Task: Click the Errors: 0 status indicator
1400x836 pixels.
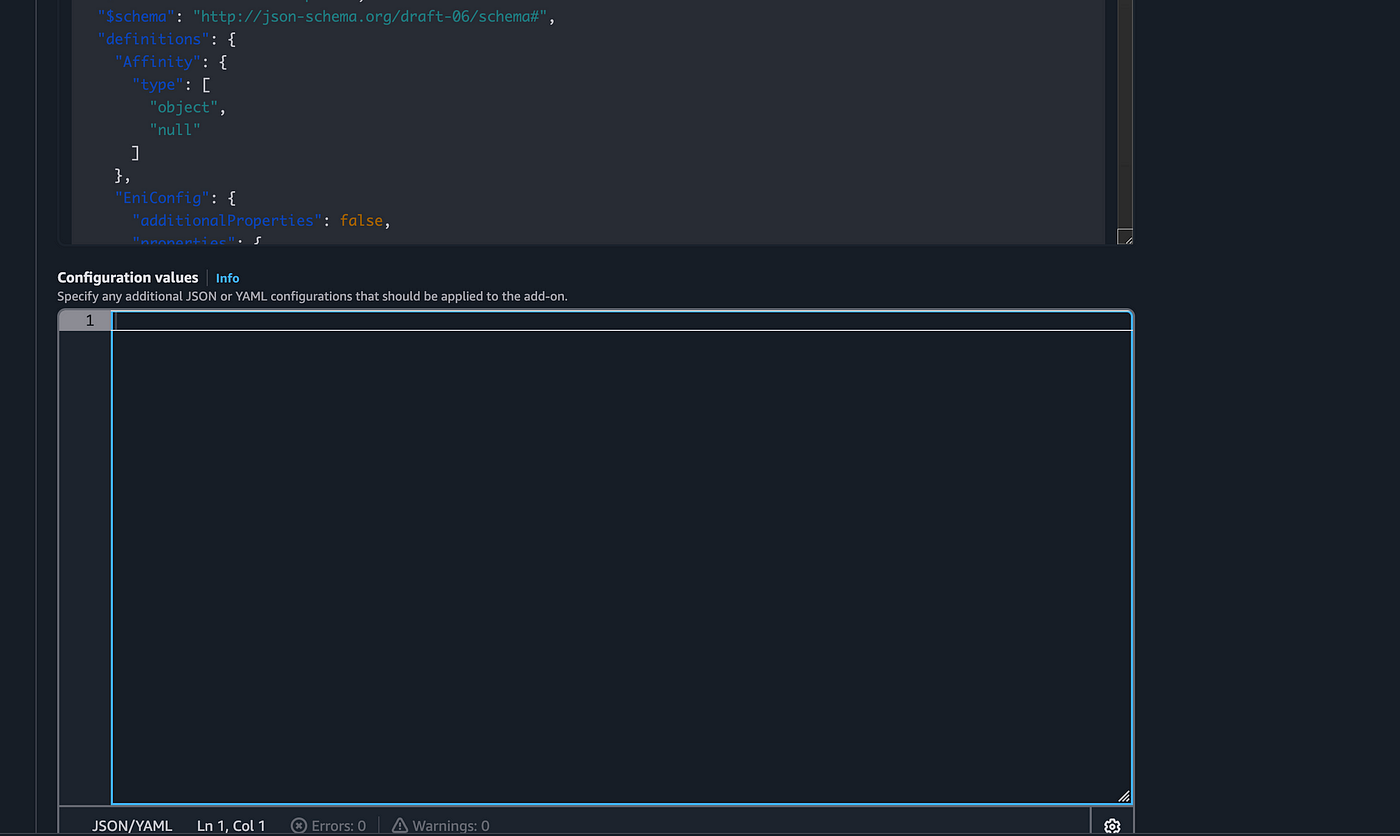Action: [328, 826]
